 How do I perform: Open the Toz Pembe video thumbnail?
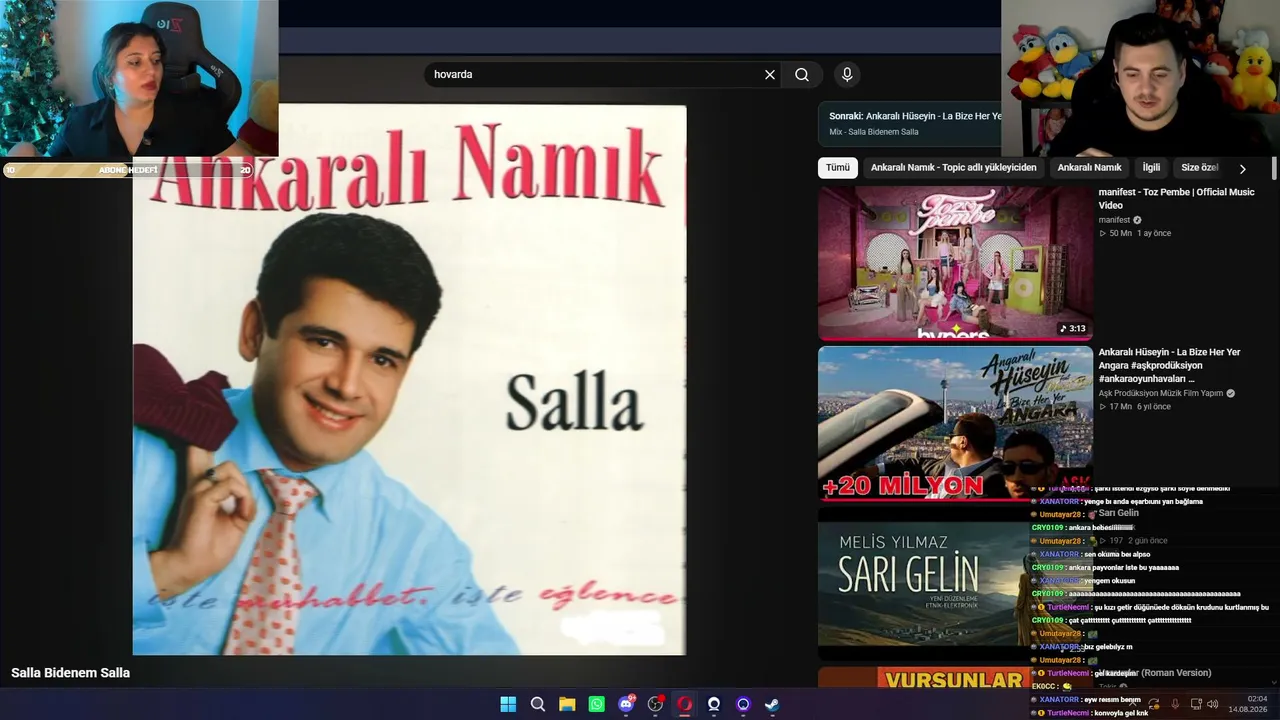pos(955,263)
